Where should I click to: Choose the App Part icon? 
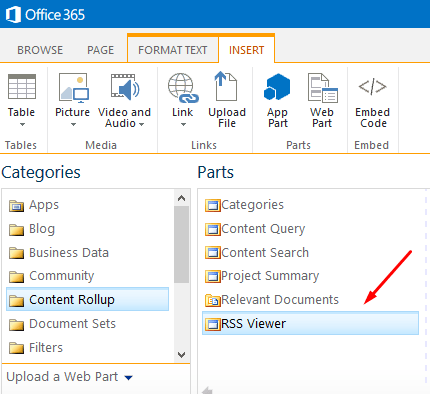277,87
